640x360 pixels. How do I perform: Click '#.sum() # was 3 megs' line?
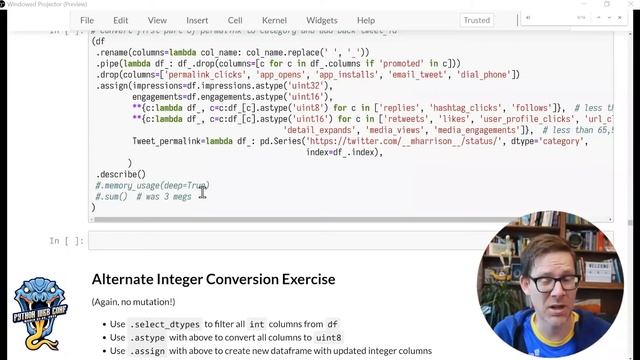[143, 196]
